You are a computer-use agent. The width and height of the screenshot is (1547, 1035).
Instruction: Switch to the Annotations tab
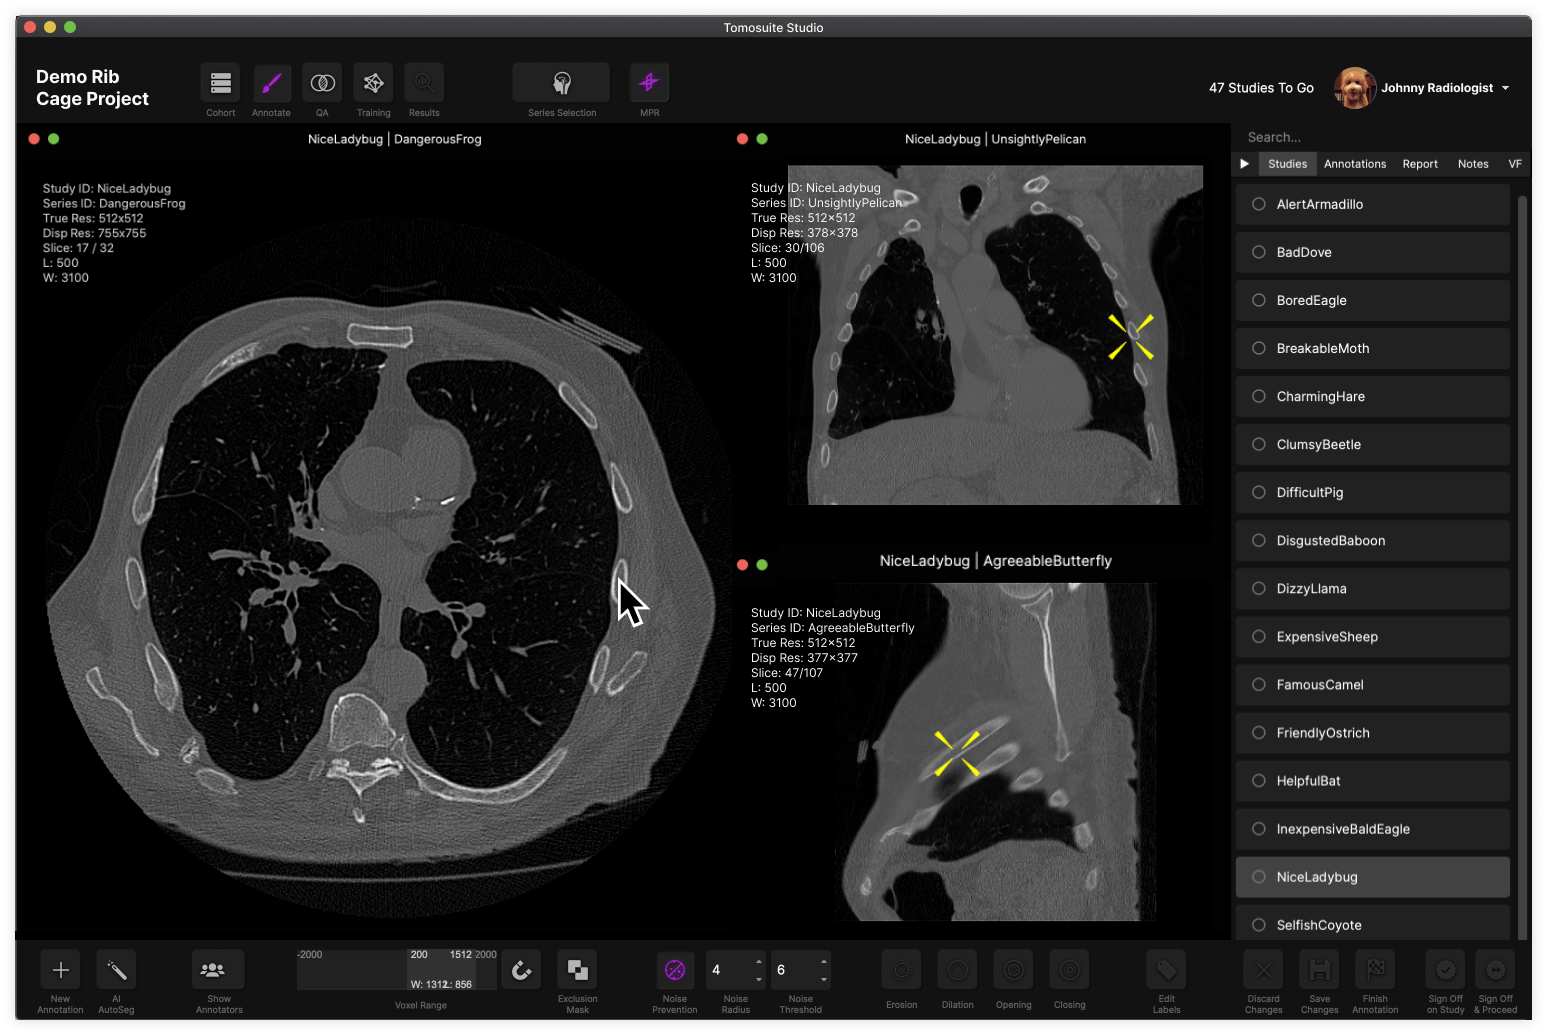click(x=1354, y=164)
